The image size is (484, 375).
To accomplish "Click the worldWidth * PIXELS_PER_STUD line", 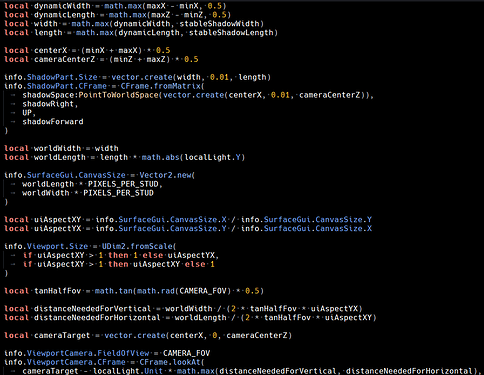I will tap(88, 193).
